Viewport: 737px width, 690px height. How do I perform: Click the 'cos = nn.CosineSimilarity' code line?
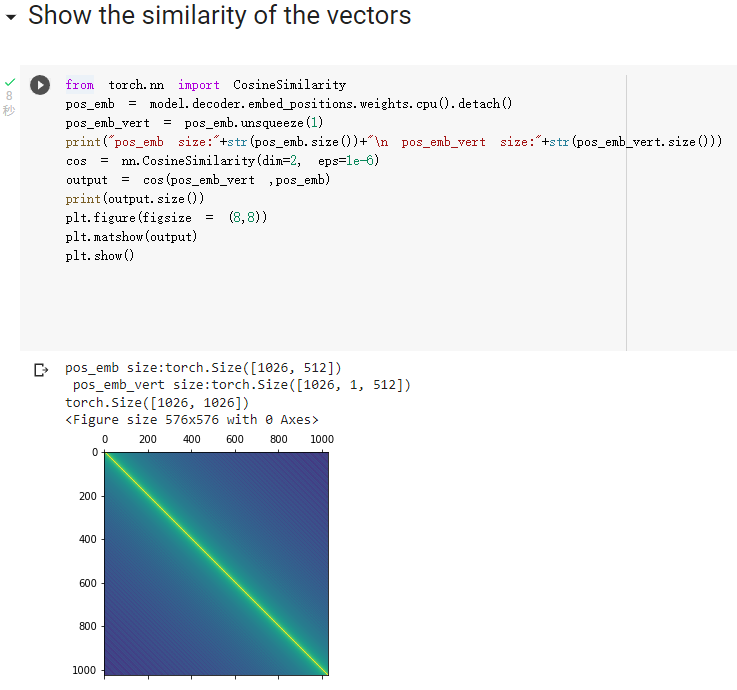(222, 161)
